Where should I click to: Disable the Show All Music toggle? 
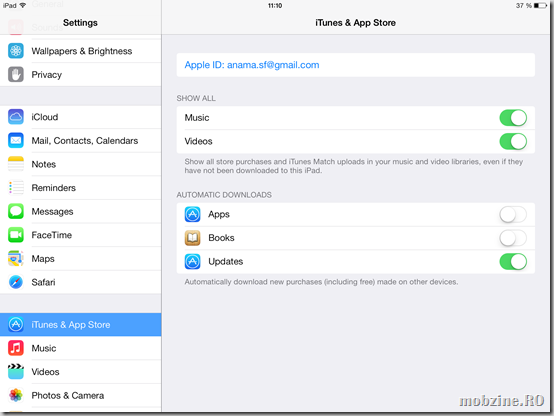513,118
